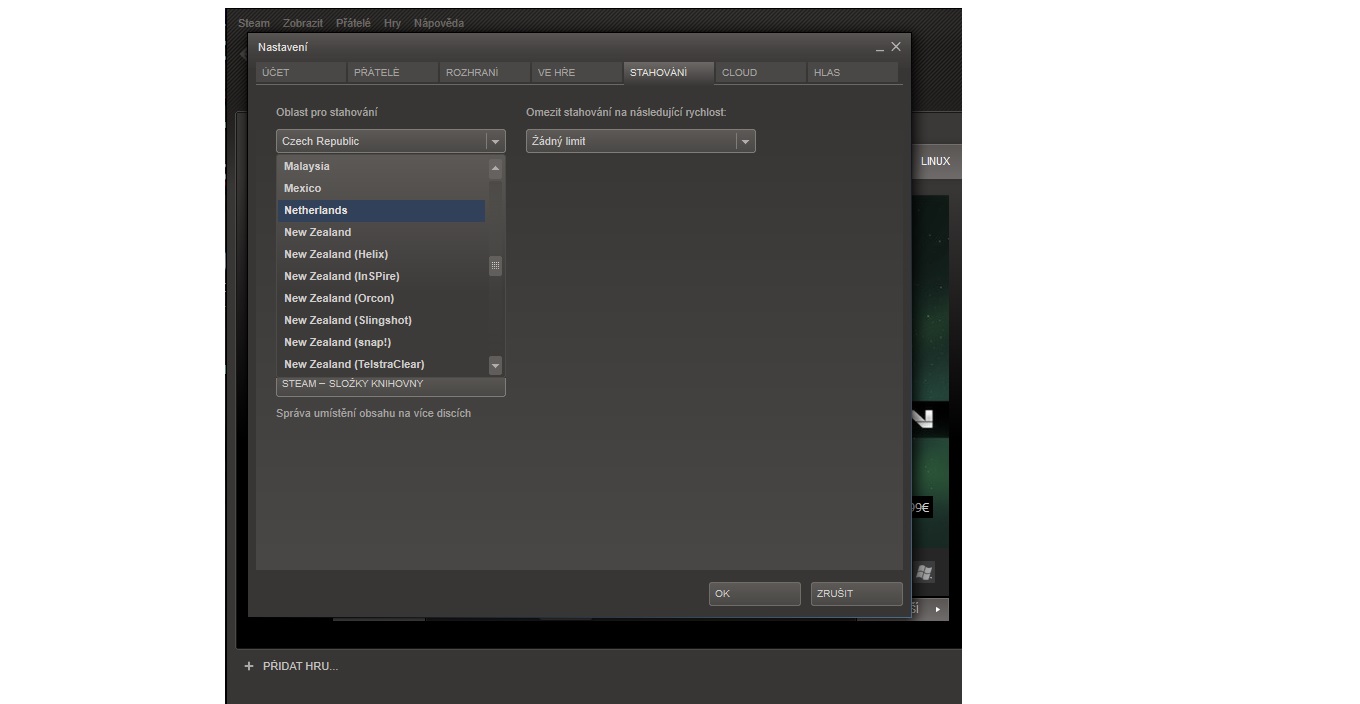Select the STAHOVÁNÍ tab

(669, 72)
